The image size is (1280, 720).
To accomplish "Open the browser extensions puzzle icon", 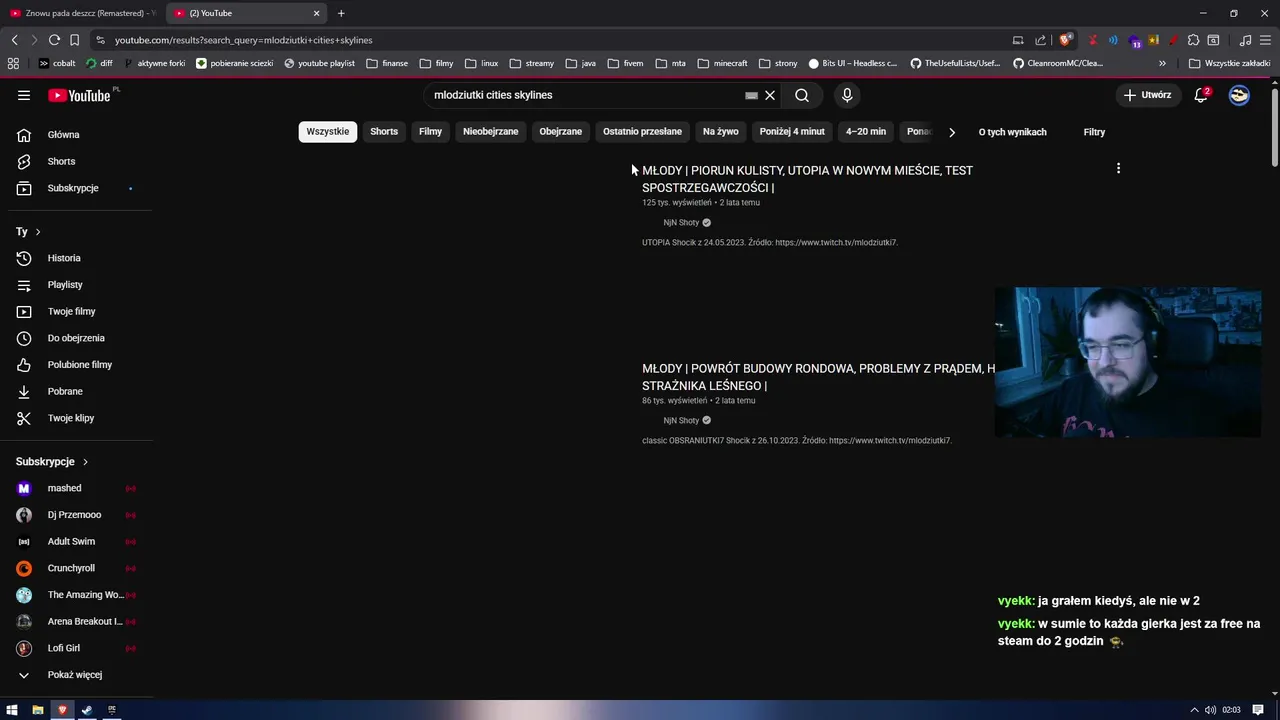I will point(1193,40).
